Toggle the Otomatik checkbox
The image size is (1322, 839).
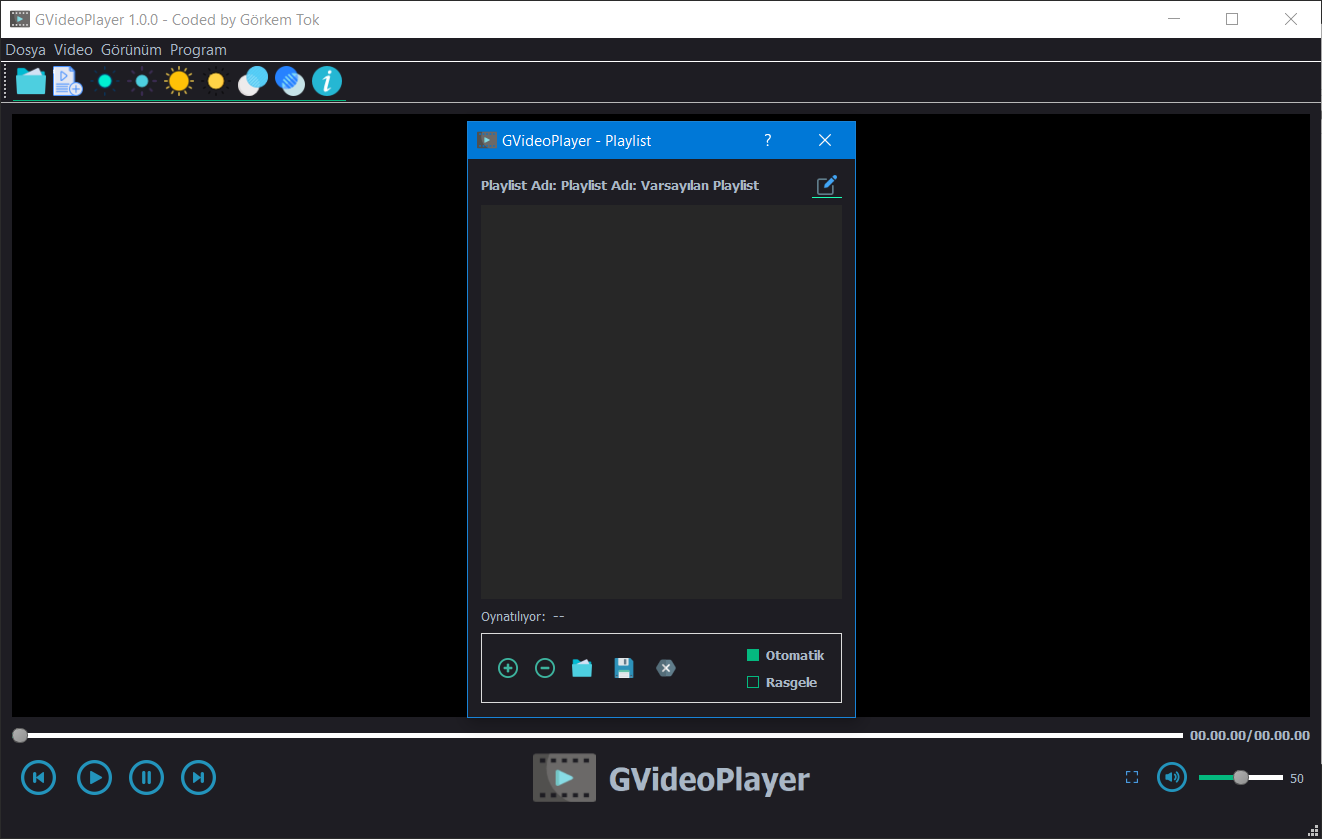pyautogui.click(x=754, y=656)
